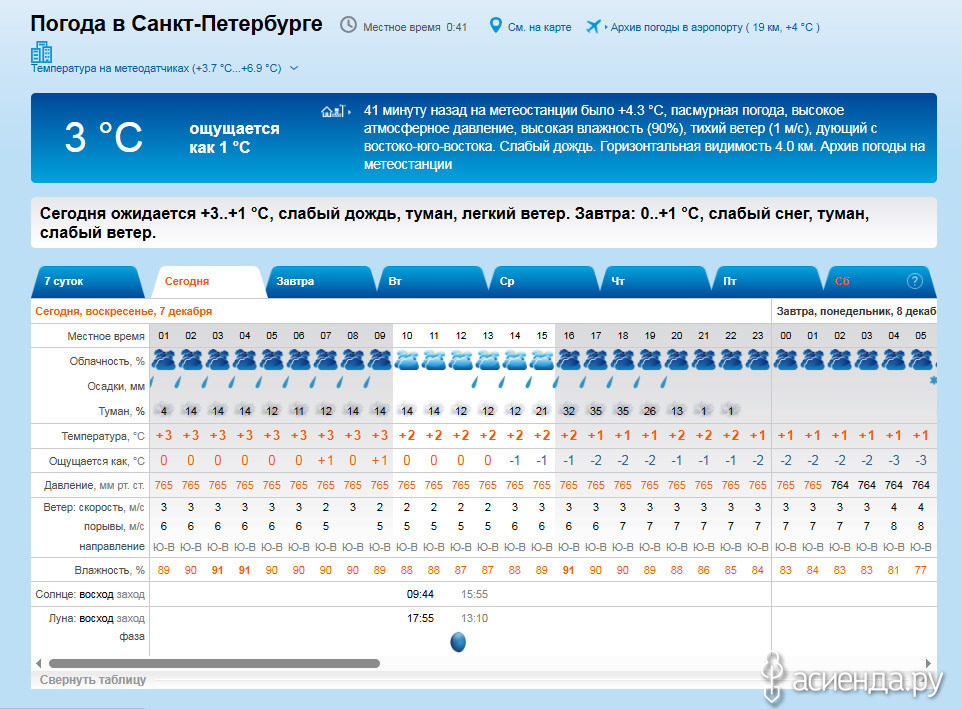Click the moon phase icon
Screen dimensions: 962x709
[458, 642]
